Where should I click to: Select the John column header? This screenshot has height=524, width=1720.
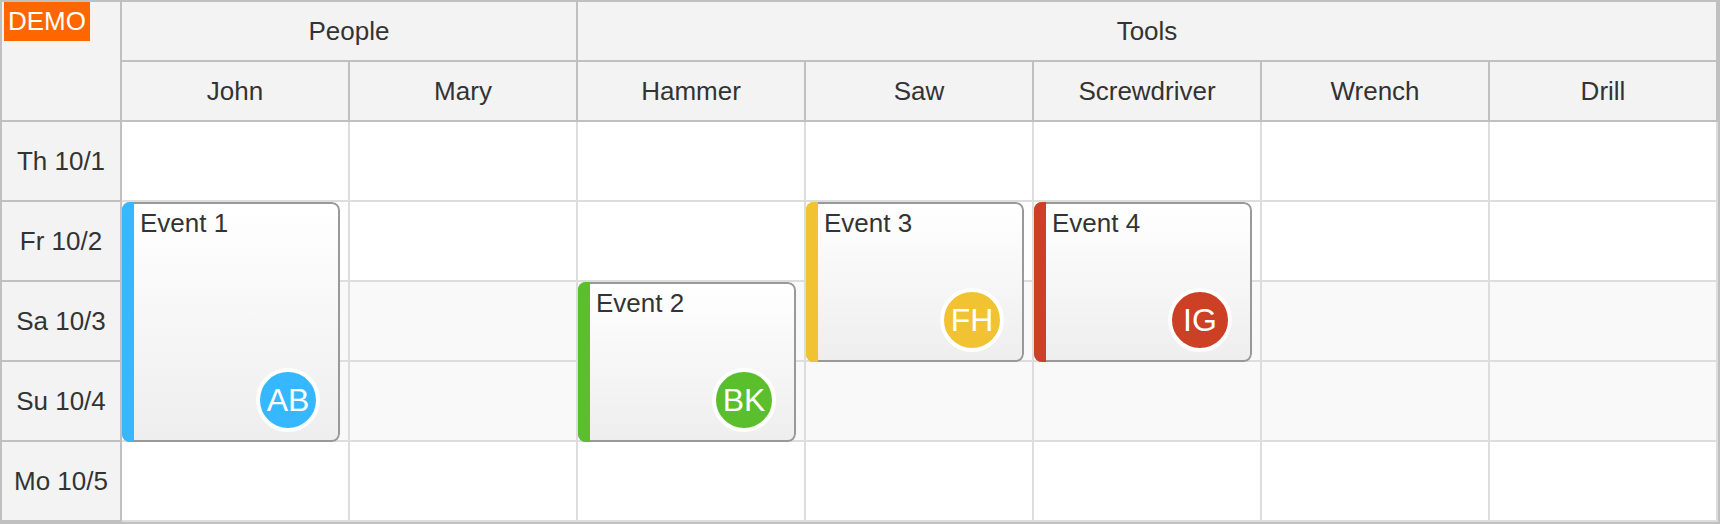tap(235, 91)
